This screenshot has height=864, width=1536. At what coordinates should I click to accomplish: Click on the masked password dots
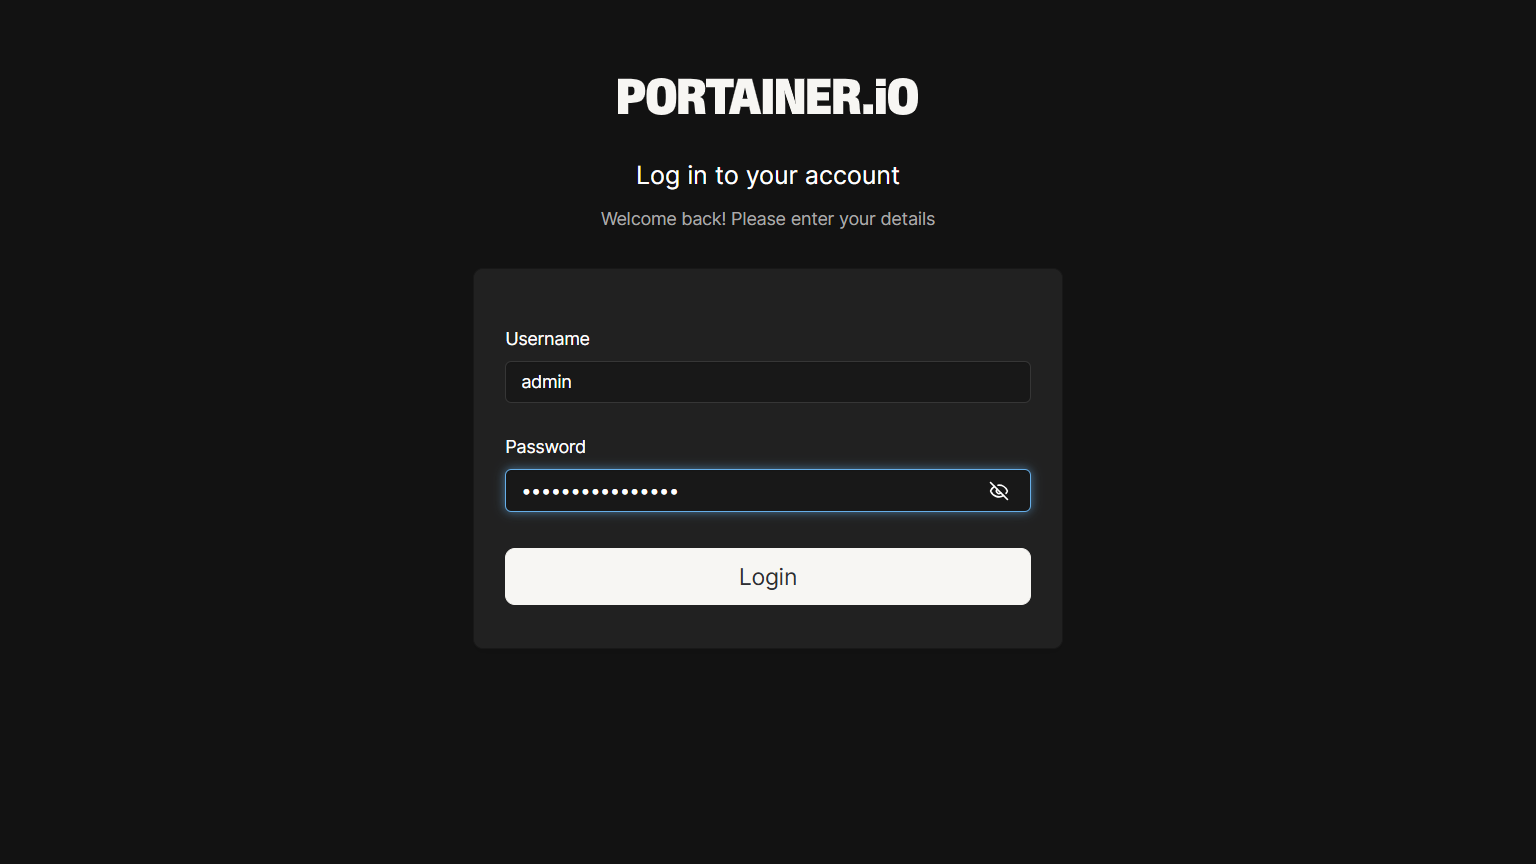tap(600, 491)
